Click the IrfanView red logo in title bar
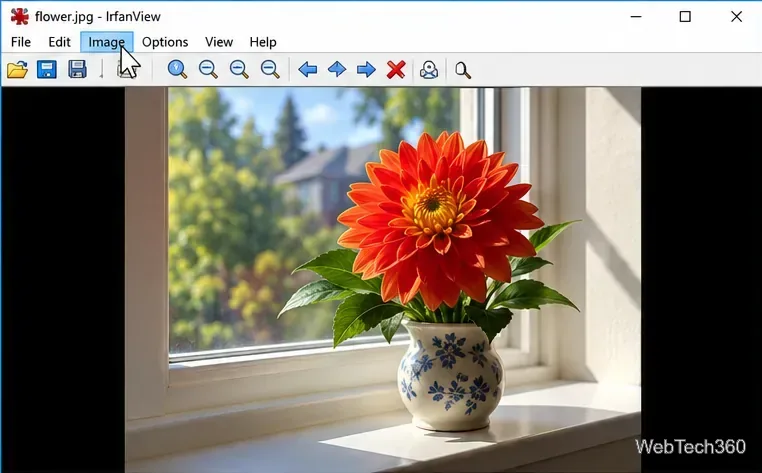The height and width of the screenshot is (473, 762). [x=20, y=17]
